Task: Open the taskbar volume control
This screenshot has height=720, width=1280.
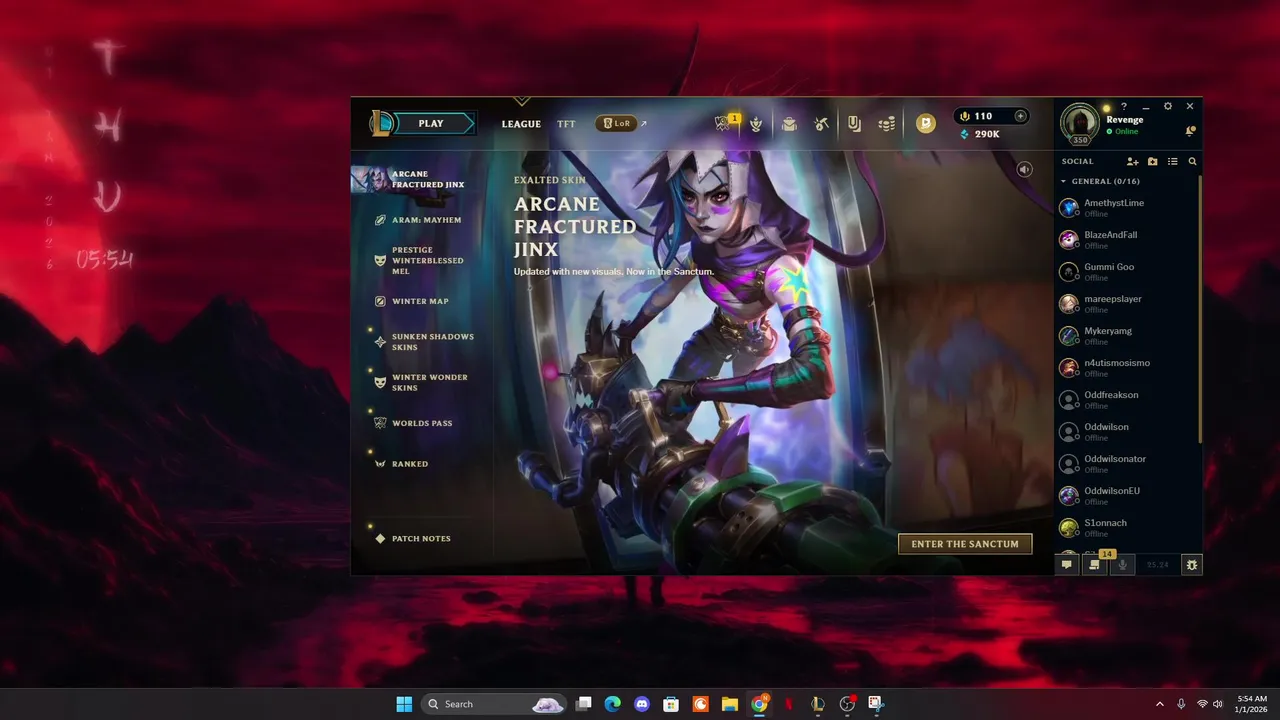Action: (x=1218, y=704)
